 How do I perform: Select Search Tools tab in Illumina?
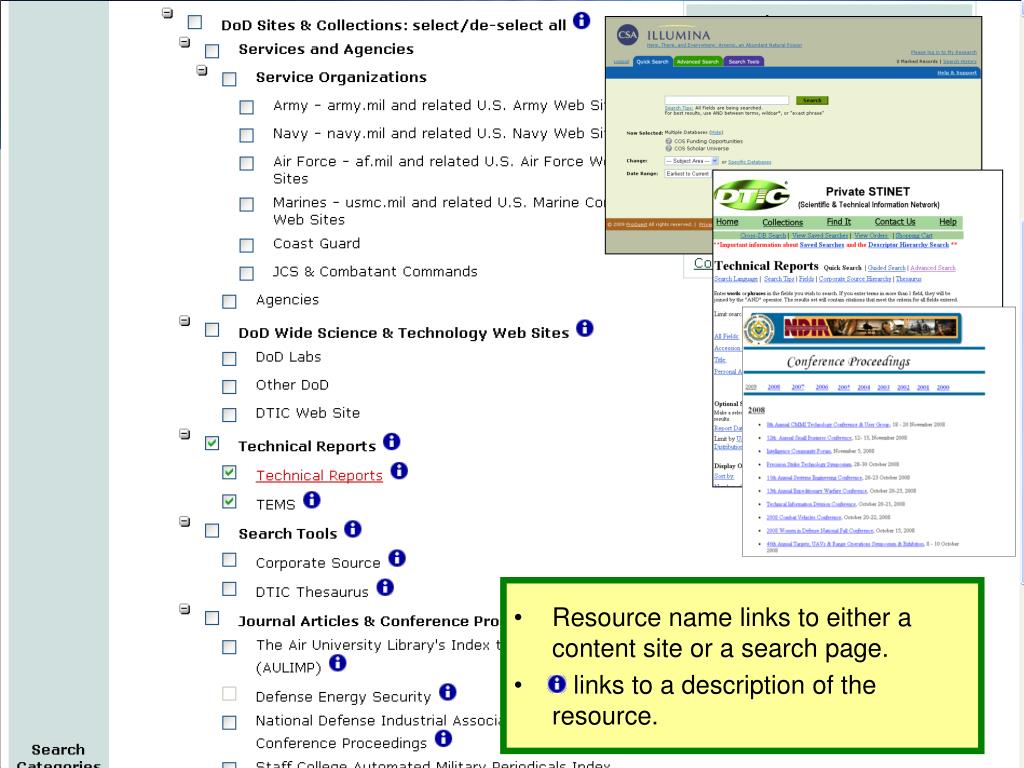(x=744, y=61)
